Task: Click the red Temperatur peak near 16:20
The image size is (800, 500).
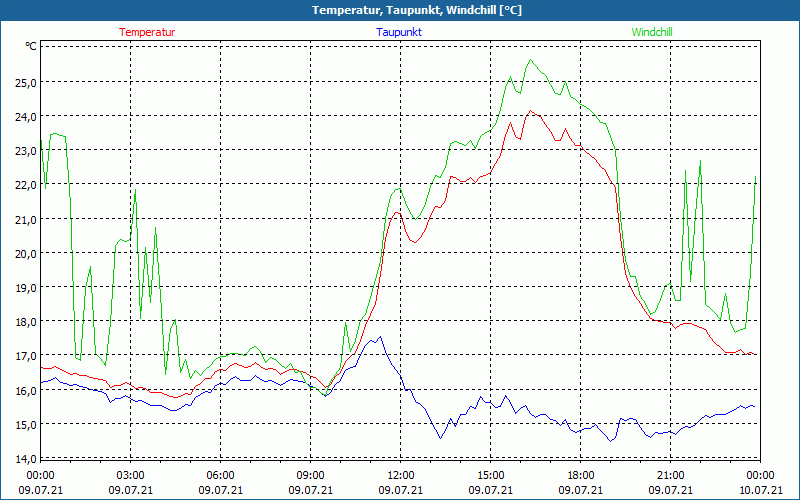Action: (x=531, y=111)
